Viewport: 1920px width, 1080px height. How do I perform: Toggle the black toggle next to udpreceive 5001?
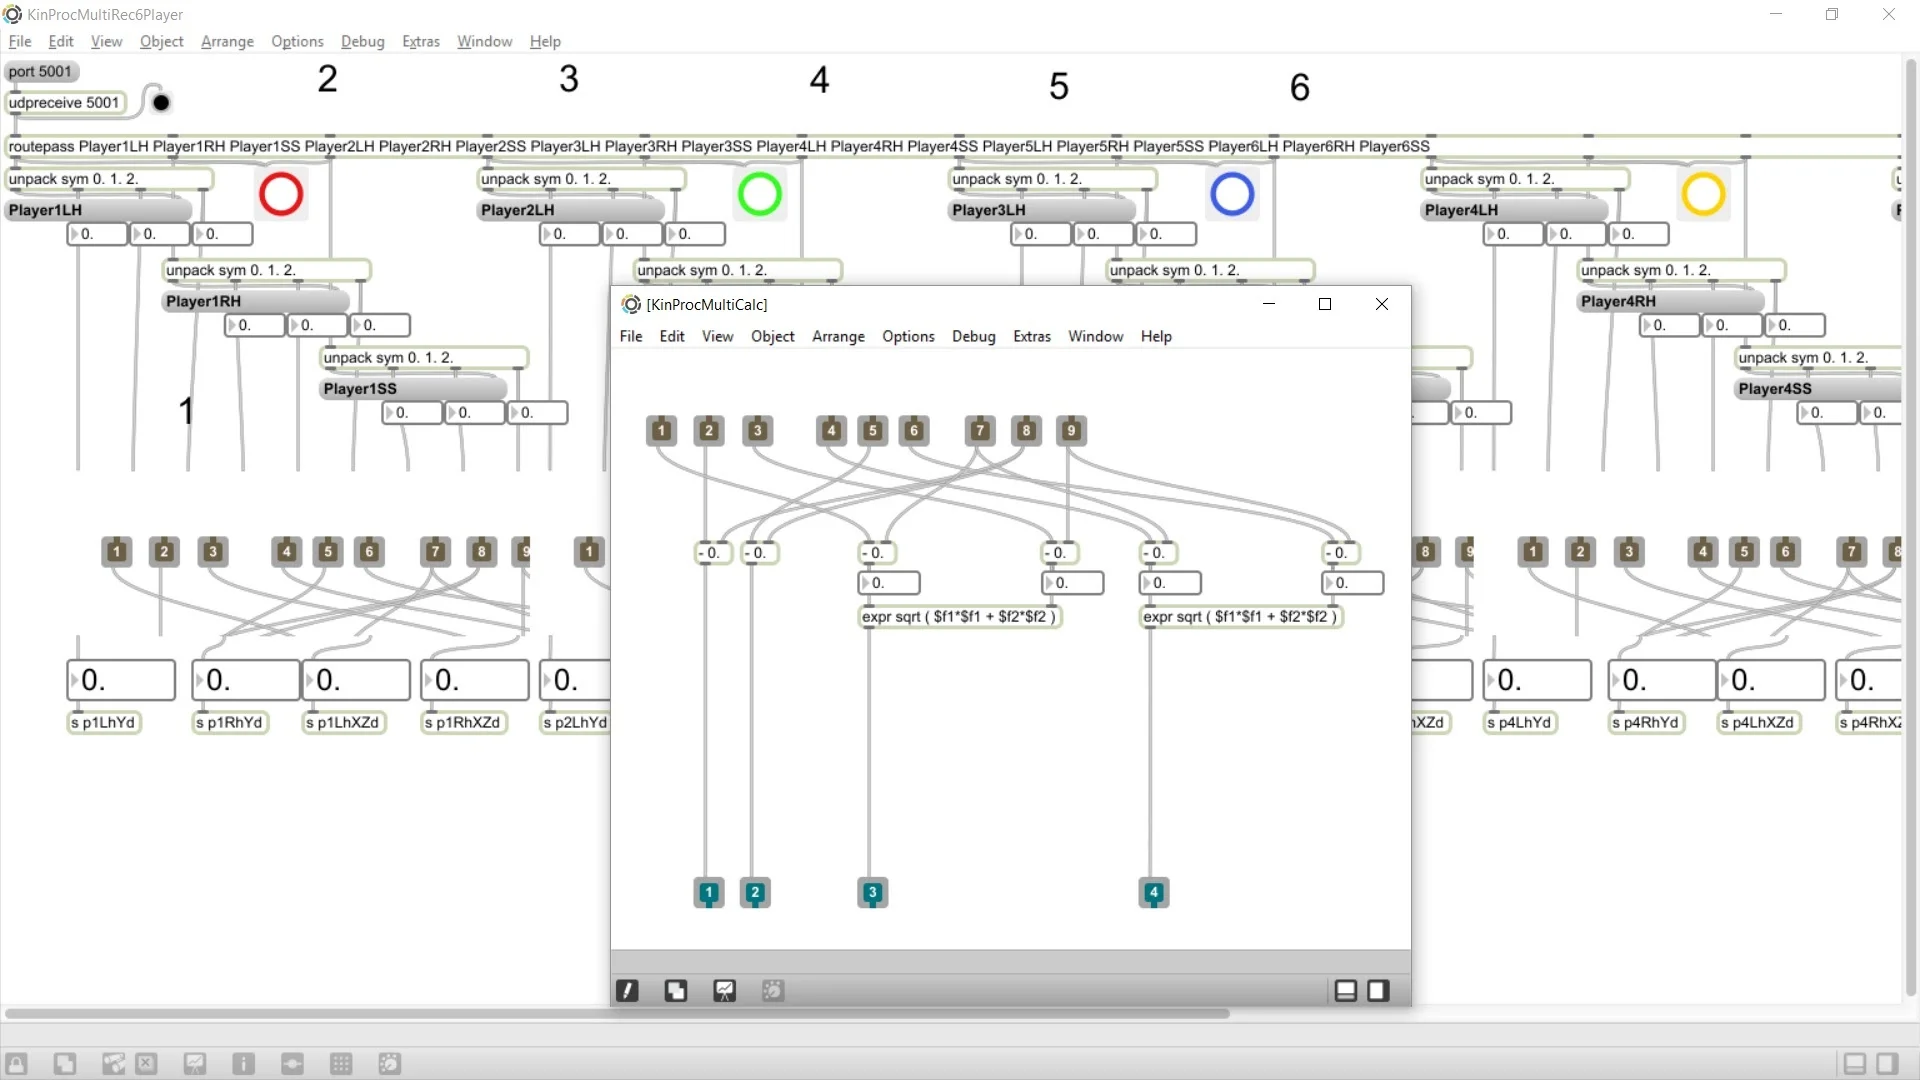161,102
